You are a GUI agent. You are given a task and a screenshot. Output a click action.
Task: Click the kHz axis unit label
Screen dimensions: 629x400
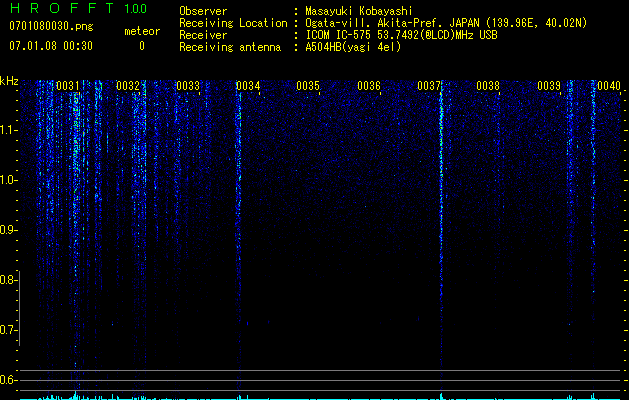9,81
